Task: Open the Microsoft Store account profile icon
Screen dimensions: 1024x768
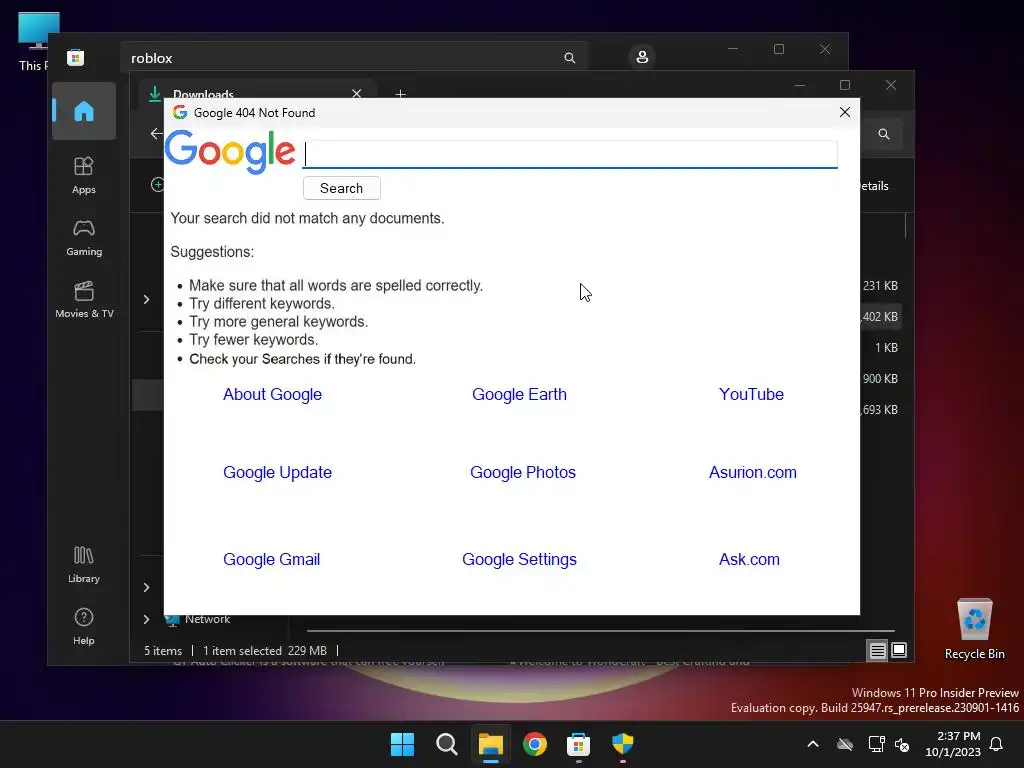Action: click(642, 57)
